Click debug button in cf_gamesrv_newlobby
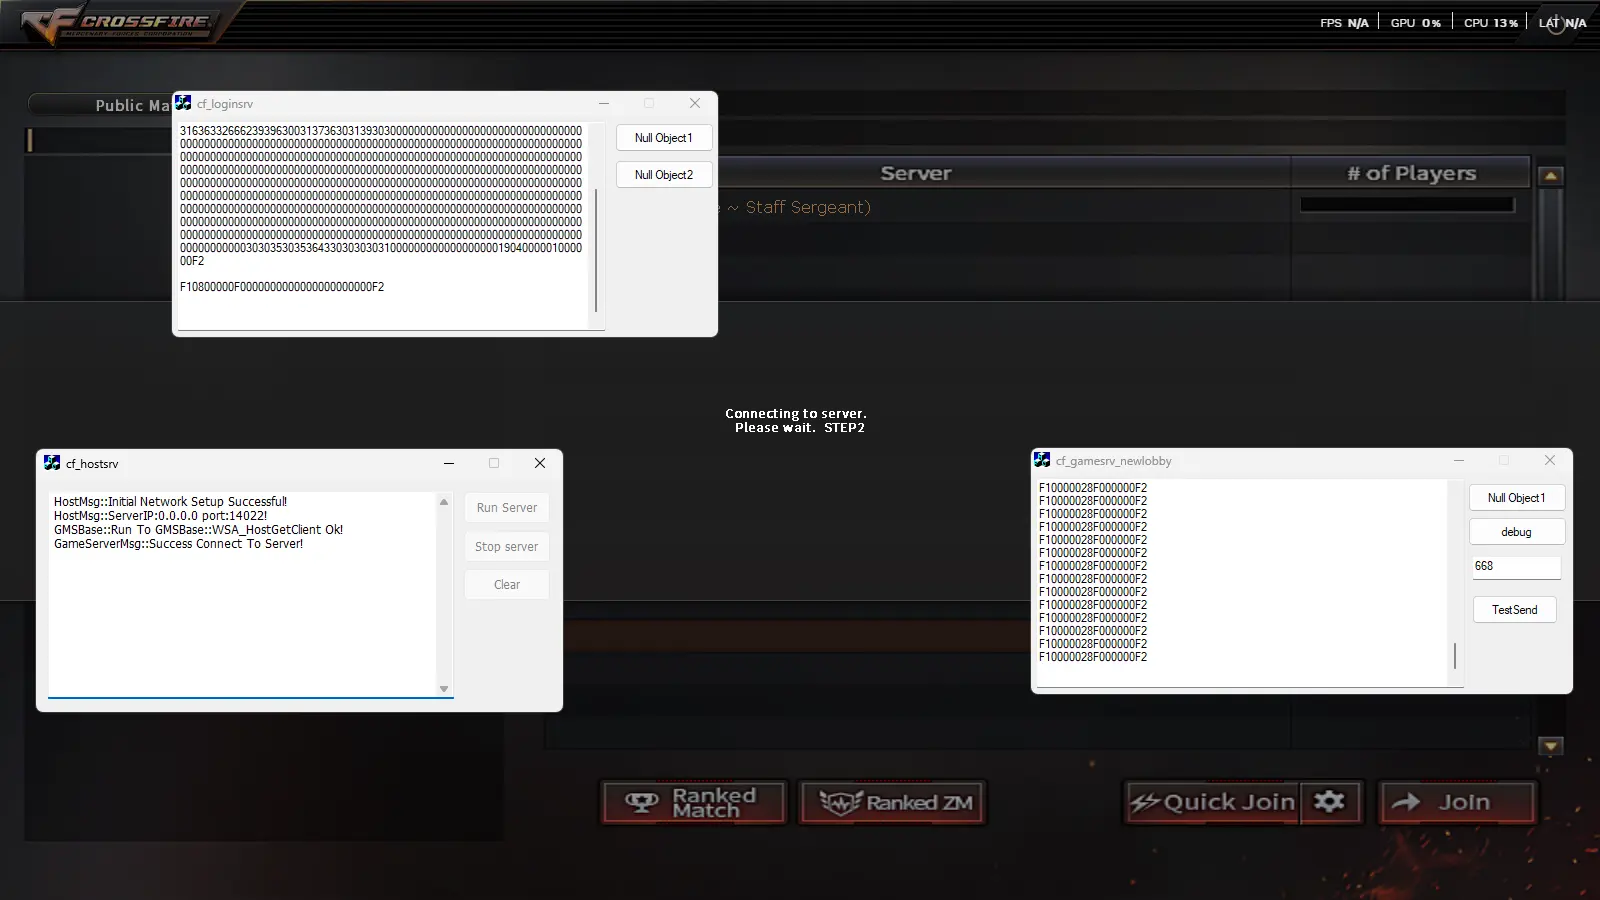 pos(1517,532)
